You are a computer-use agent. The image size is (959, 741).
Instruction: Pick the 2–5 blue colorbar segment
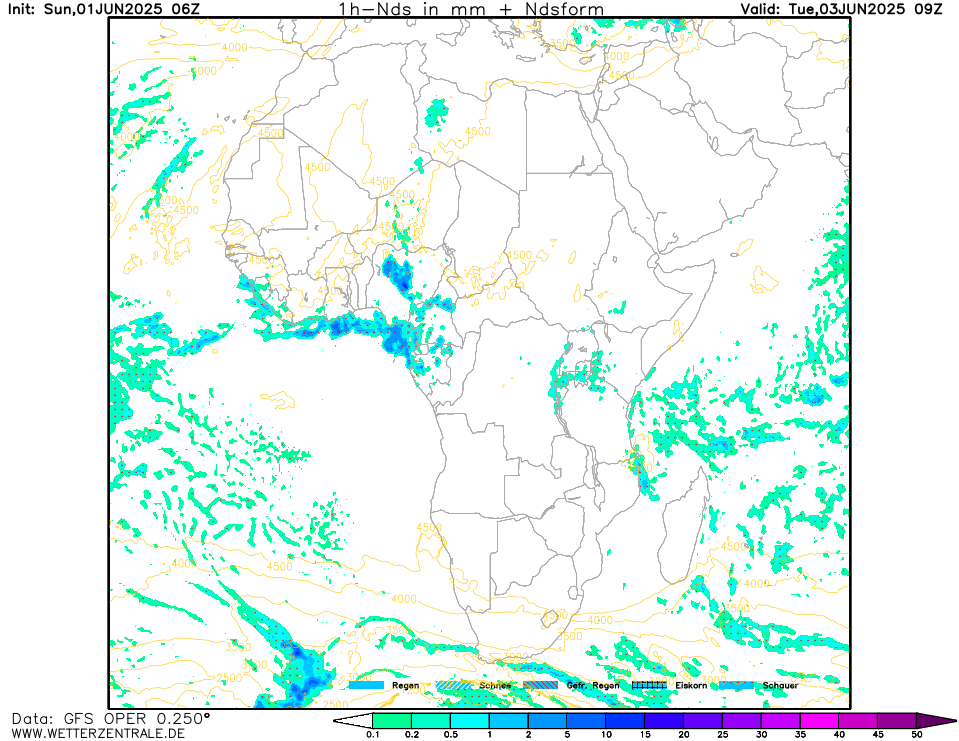(x=547, y=721)
